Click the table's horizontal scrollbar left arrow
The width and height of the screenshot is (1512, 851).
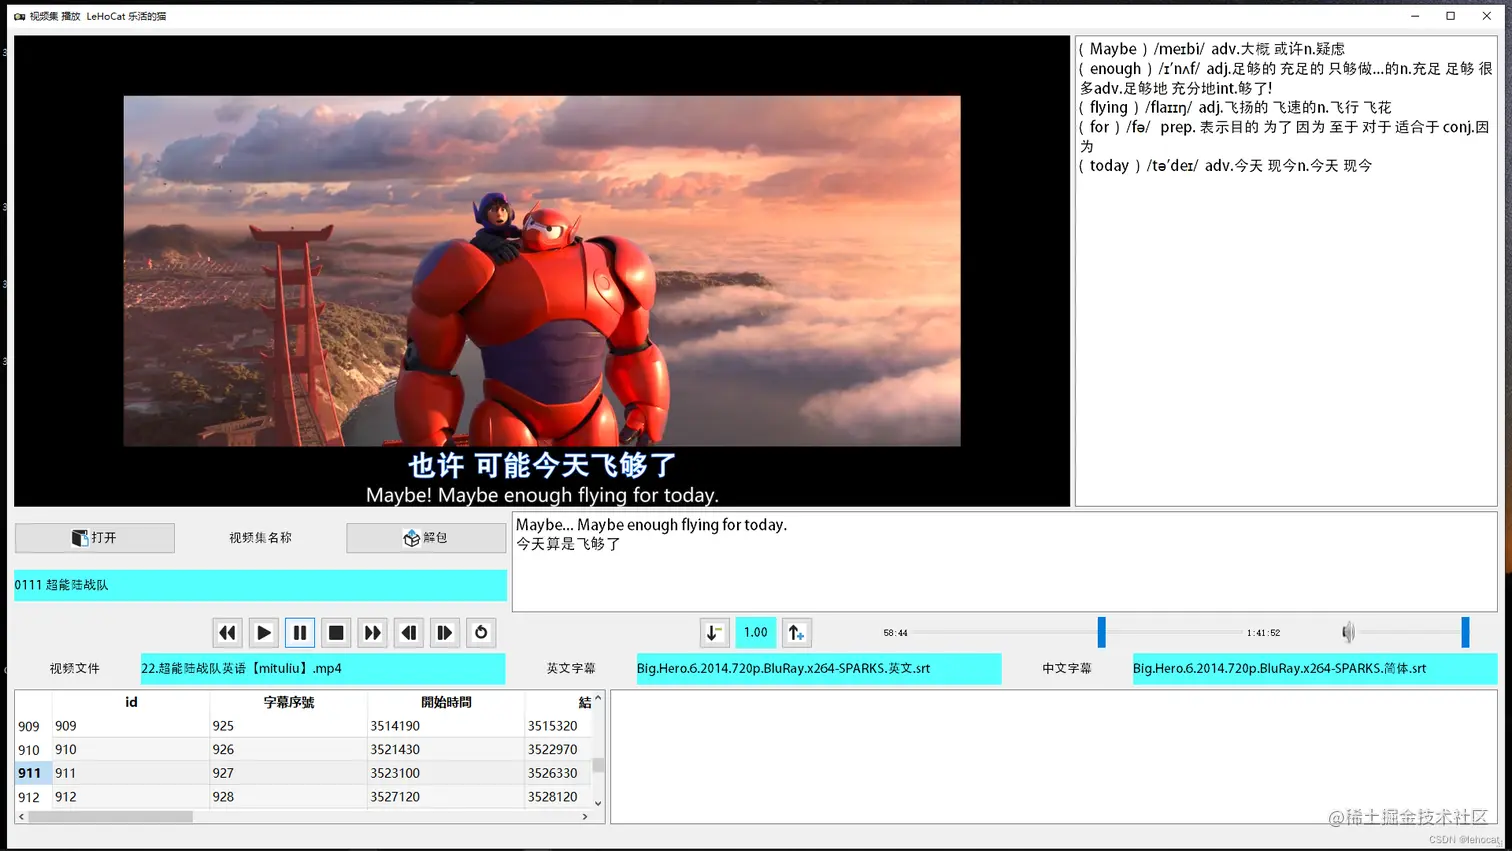[x=22, y=816]
